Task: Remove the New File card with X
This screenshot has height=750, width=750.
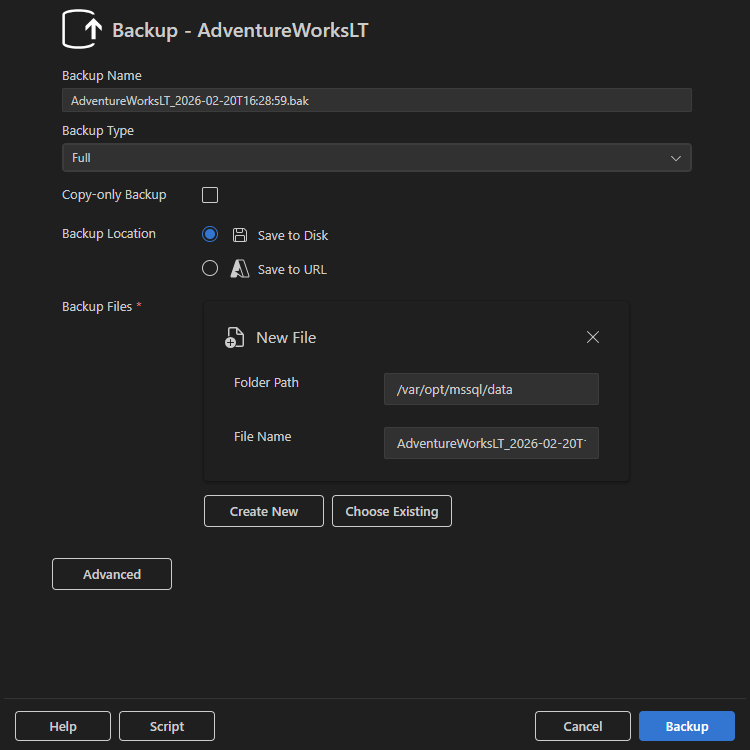Action: click(x=593, y=337)
